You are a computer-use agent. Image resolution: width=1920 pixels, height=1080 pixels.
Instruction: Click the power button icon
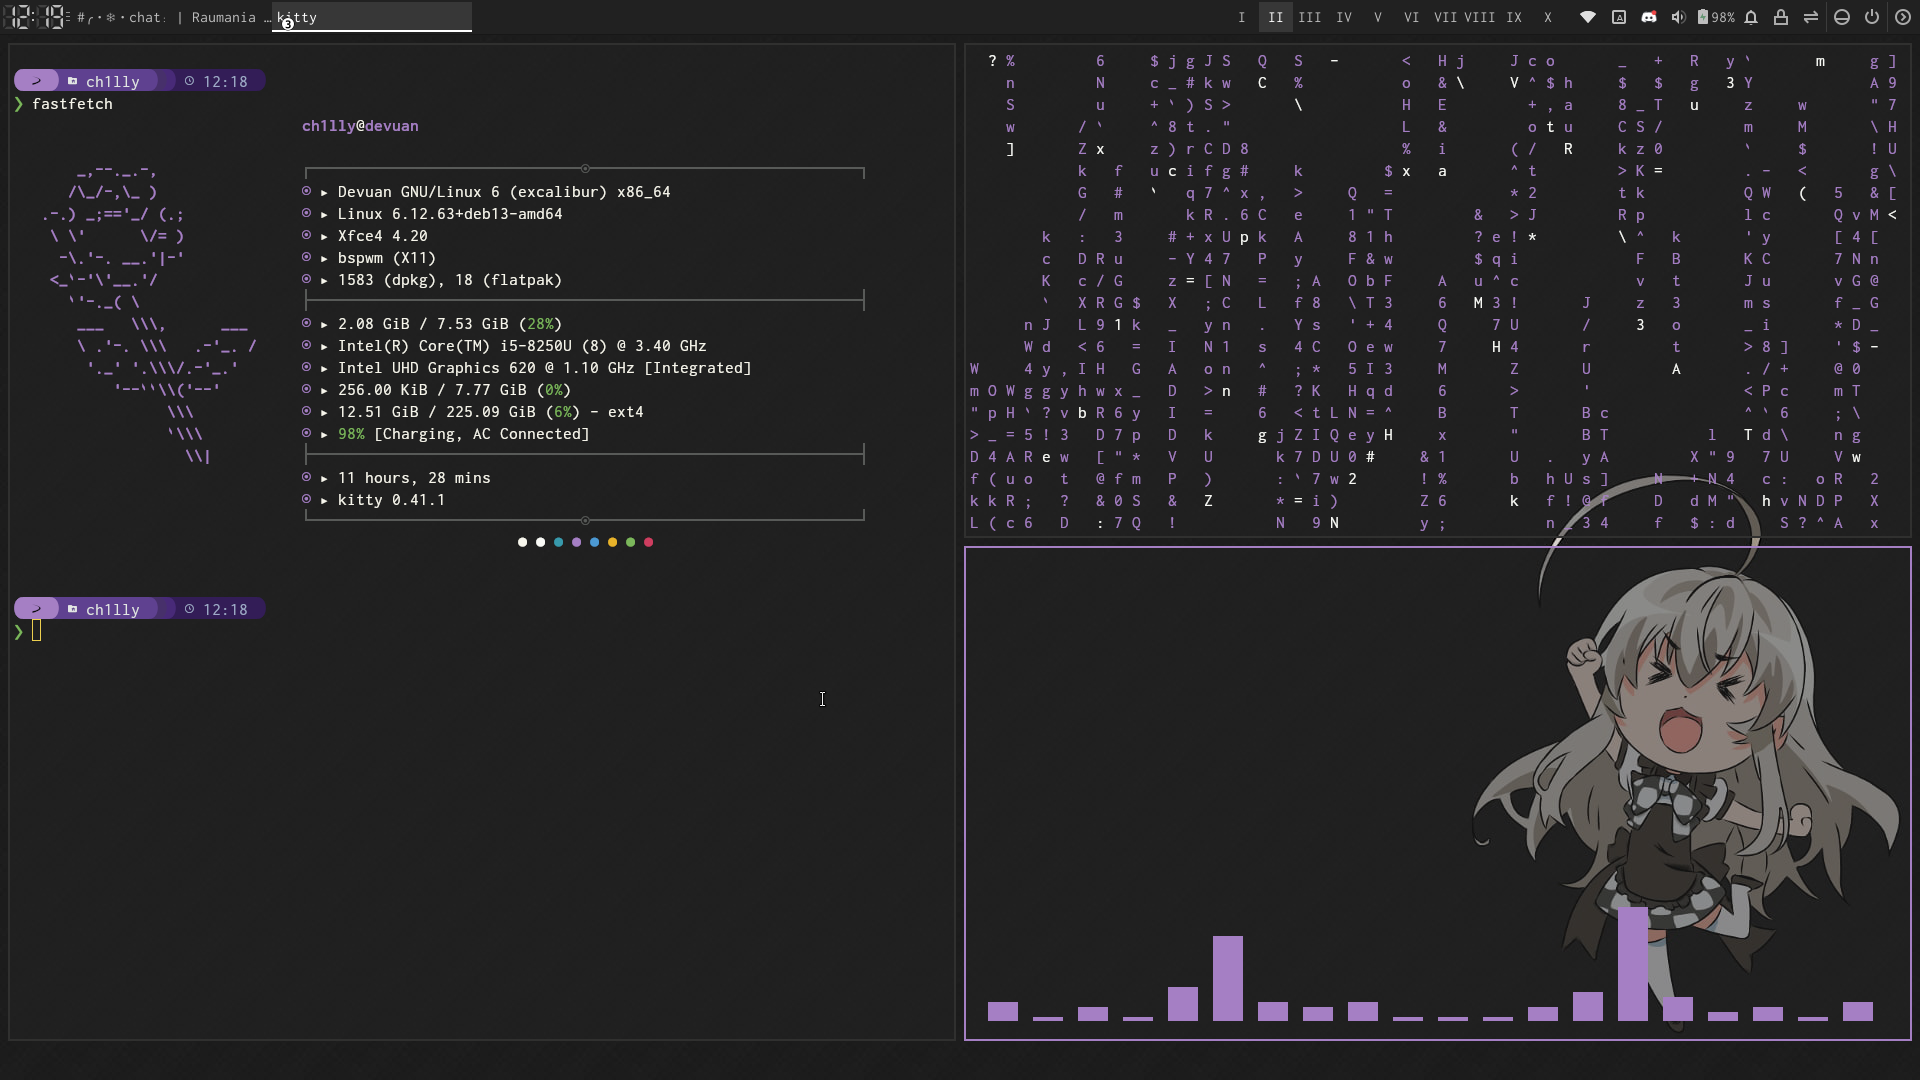pos(1872,17)
